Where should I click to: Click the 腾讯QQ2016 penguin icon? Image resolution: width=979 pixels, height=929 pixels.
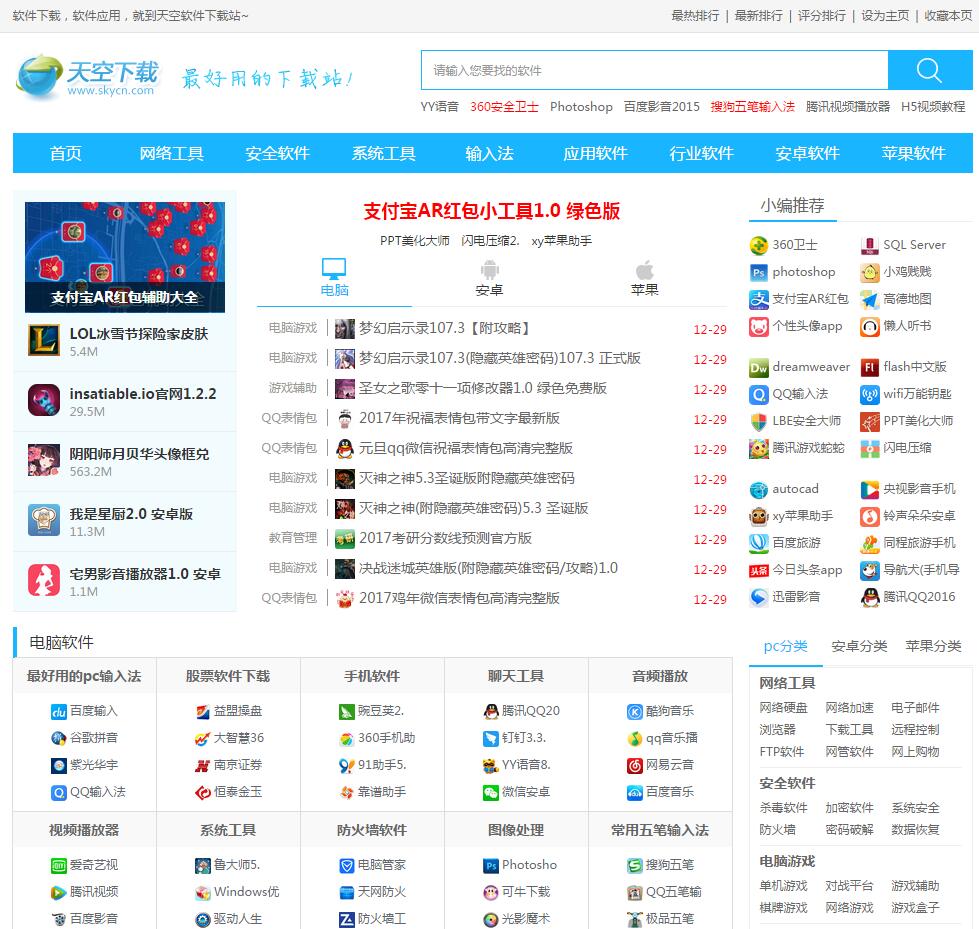tap(870, 597)
